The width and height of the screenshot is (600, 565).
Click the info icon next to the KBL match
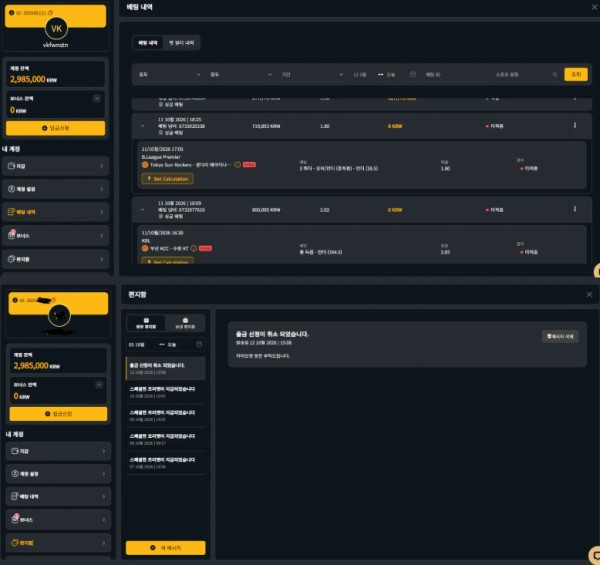[194, 249]
